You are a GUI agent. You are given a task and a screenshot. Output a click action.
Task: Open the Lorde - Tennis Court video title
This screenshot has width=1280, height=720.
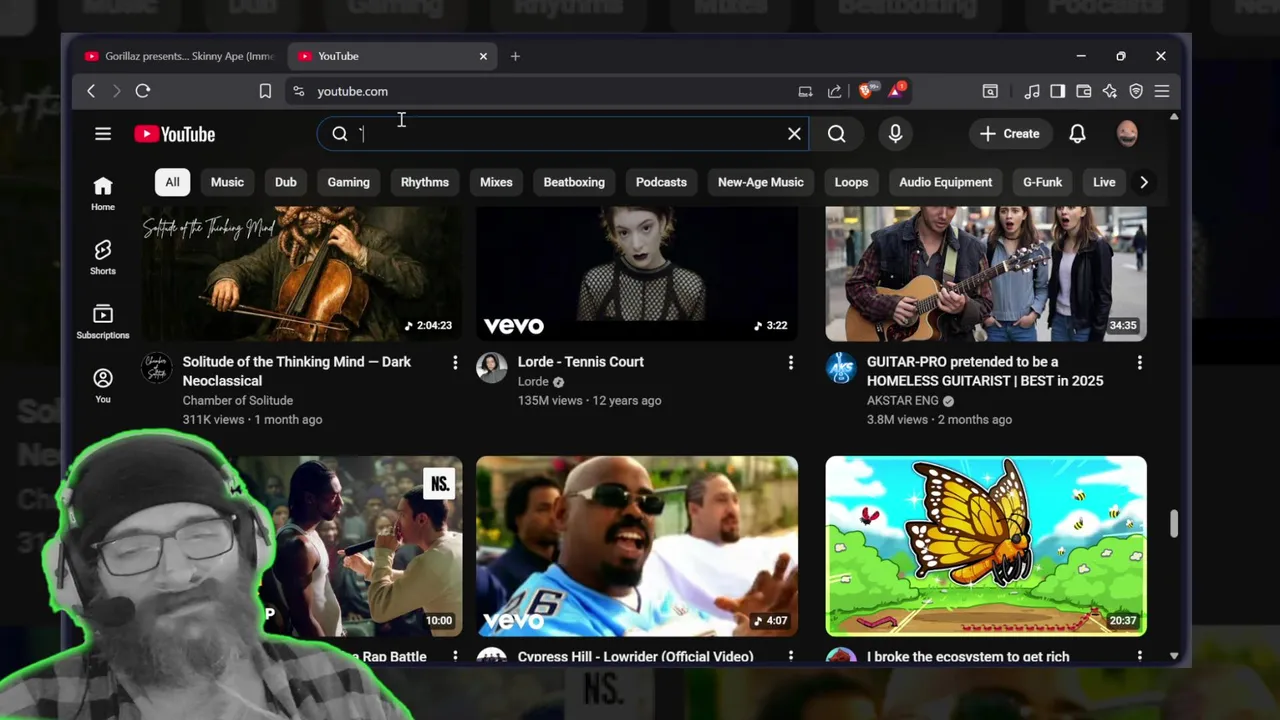581,362
